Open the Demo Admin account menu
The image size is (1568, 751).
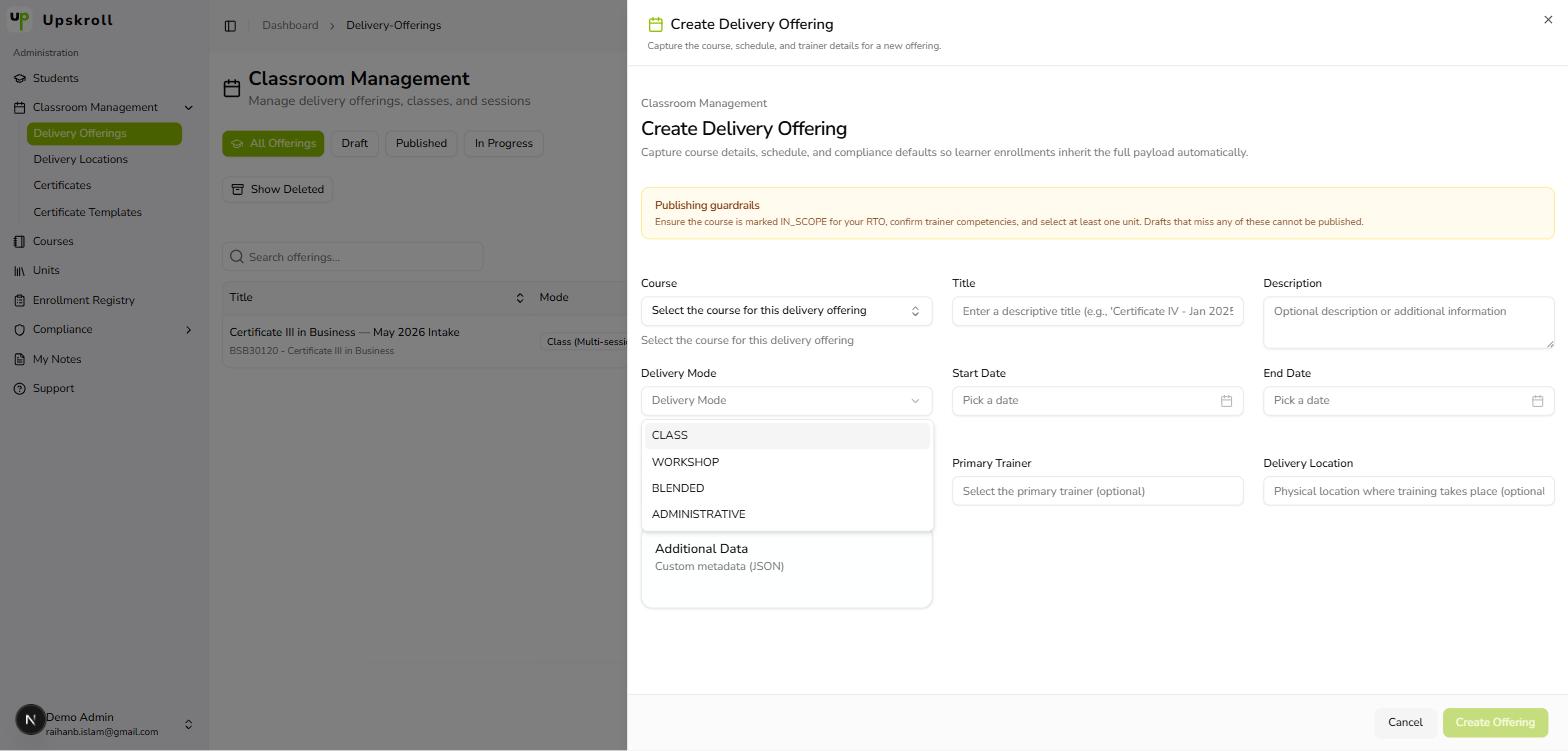104,724
